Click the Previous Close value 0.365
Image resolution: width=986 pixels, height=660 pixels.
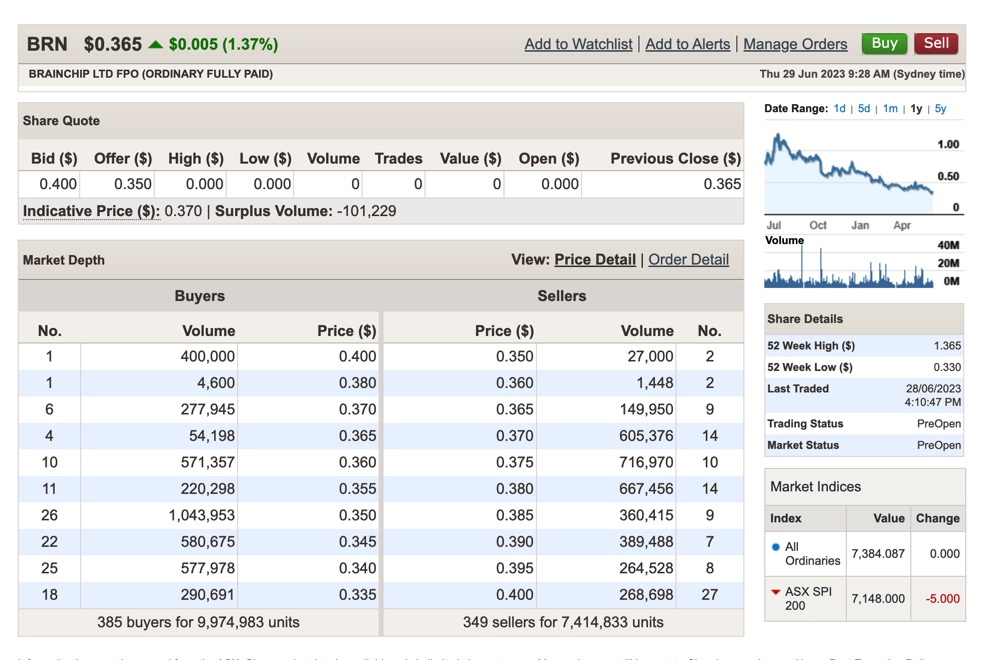pyautogui.click(x=722, y=184)
